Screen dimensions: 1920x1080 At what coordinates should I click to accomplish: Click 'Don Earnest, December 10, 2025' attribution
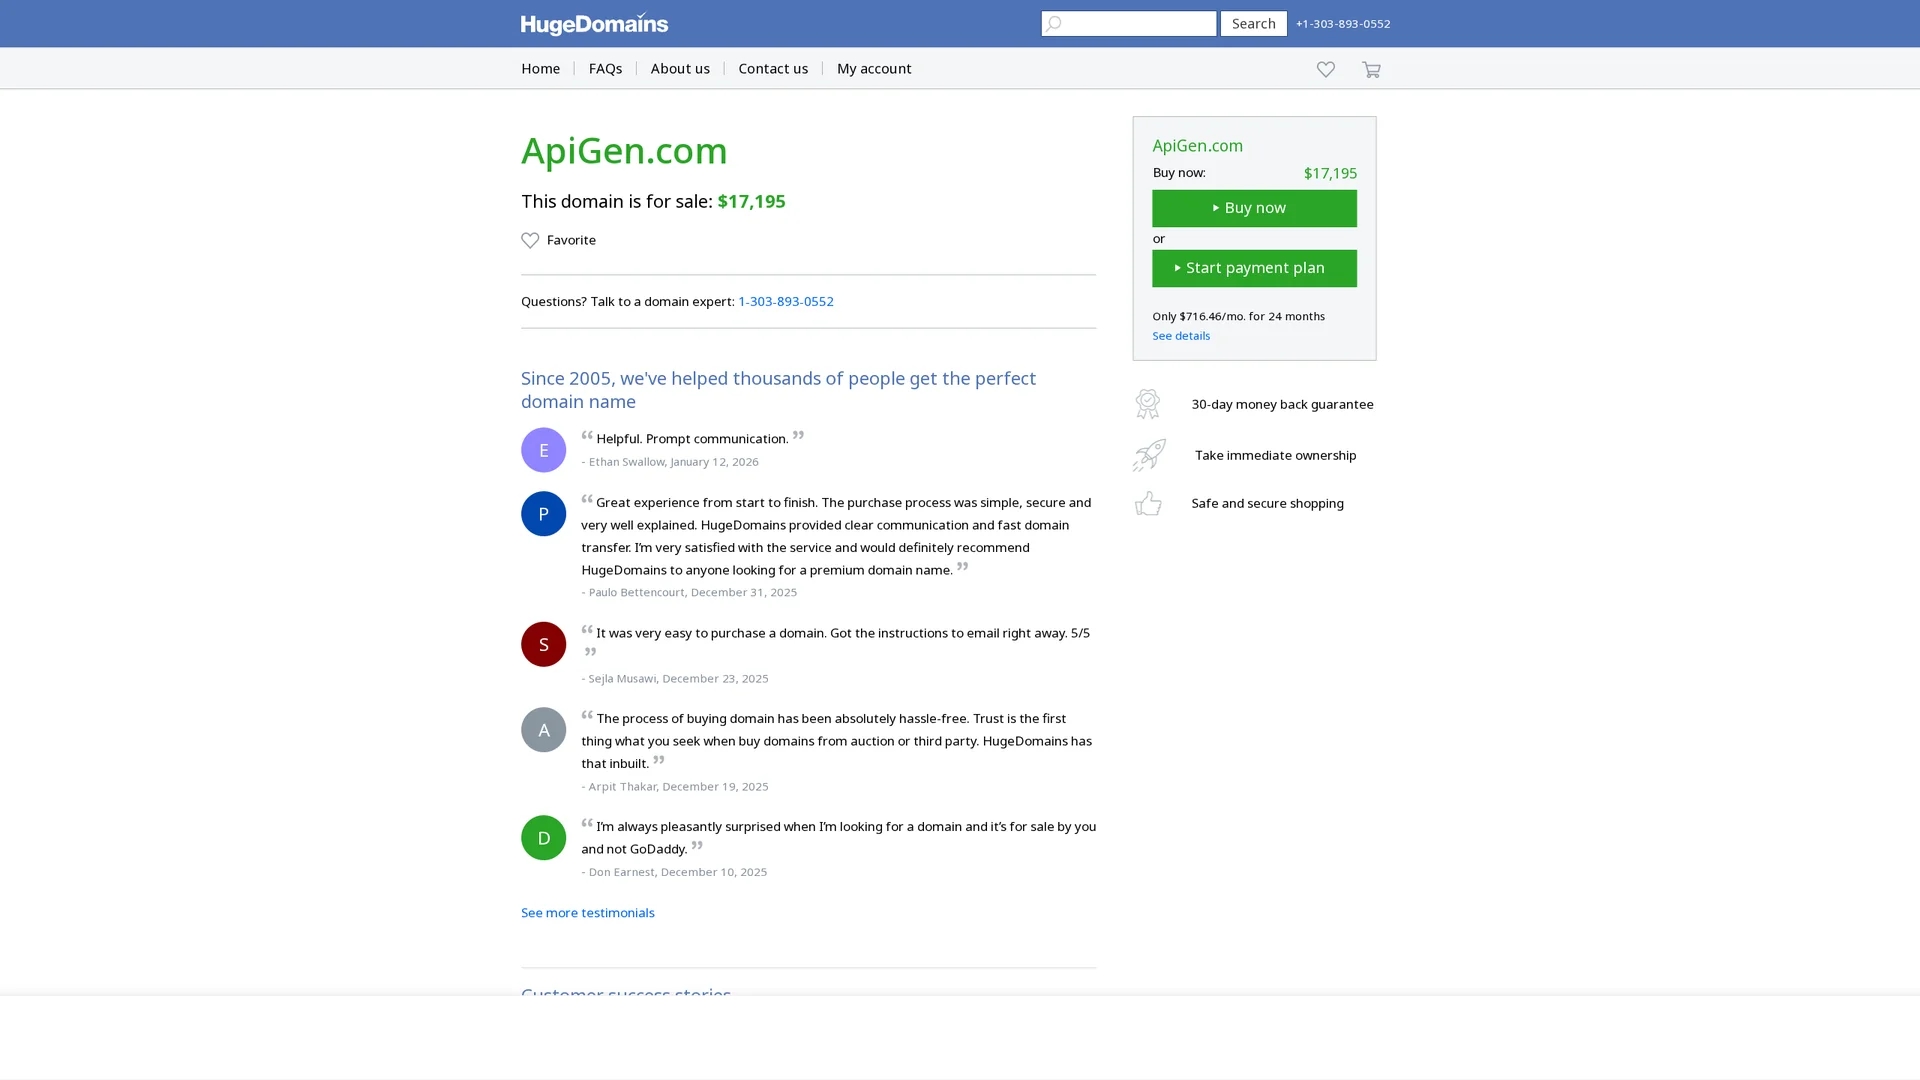(x=677, y=872)
